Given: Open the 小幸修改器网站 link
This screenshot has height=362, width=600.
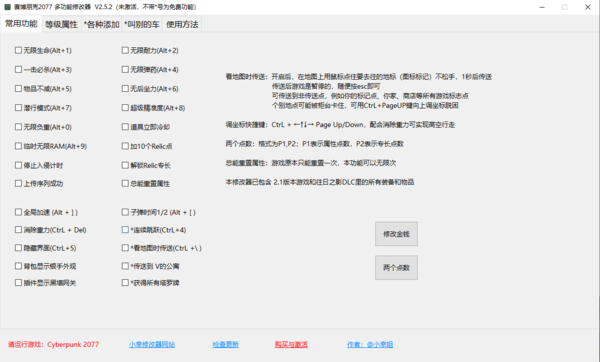Looking at the screenshot, I should coord(152,344).
